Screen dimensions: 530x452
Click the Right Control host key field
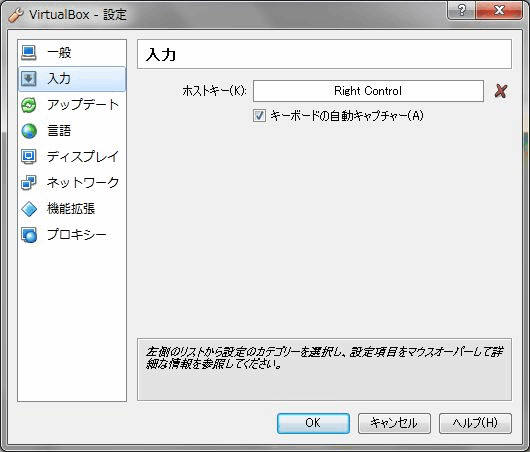pyautogui.click(x=368, y=91)
